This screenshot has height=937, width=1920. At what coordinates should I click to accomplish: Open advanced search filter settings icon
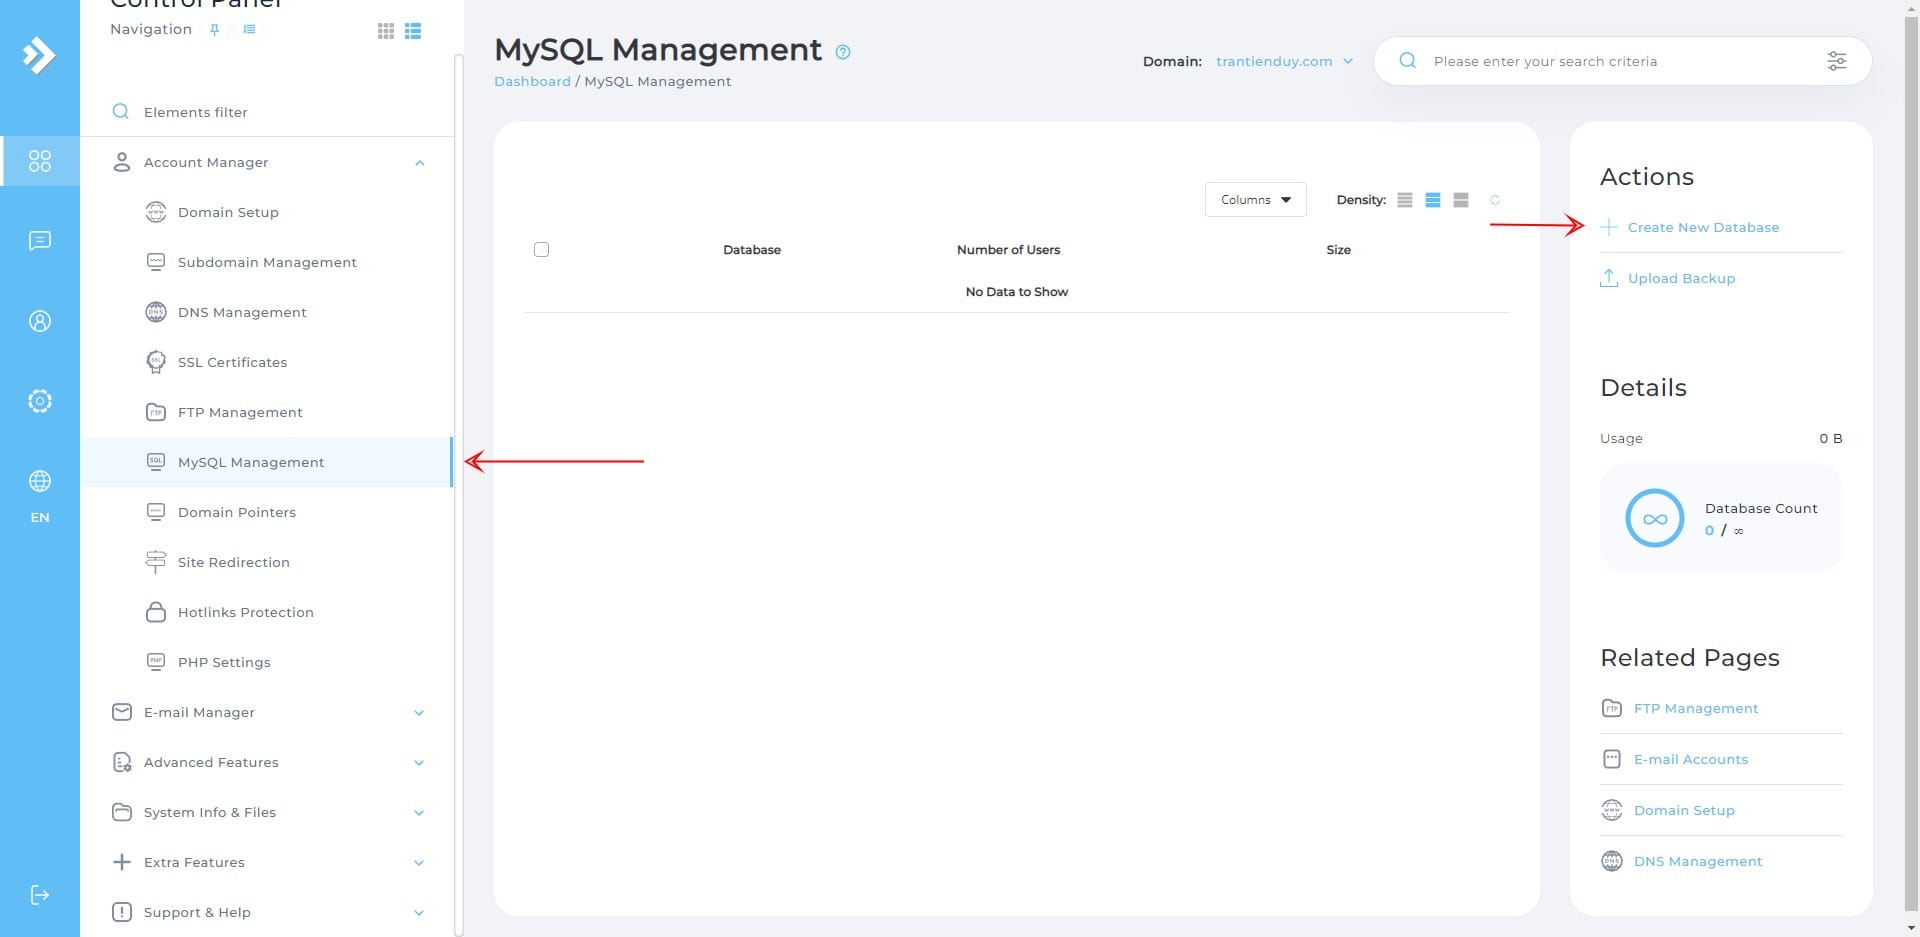tap(1837, 61)
